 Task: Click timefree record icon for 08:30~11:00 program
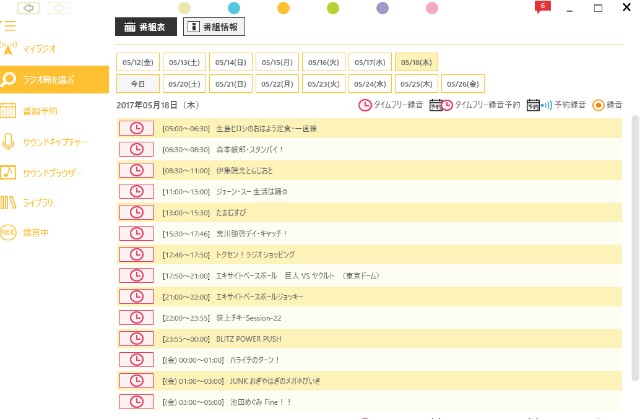pos(136,170)
